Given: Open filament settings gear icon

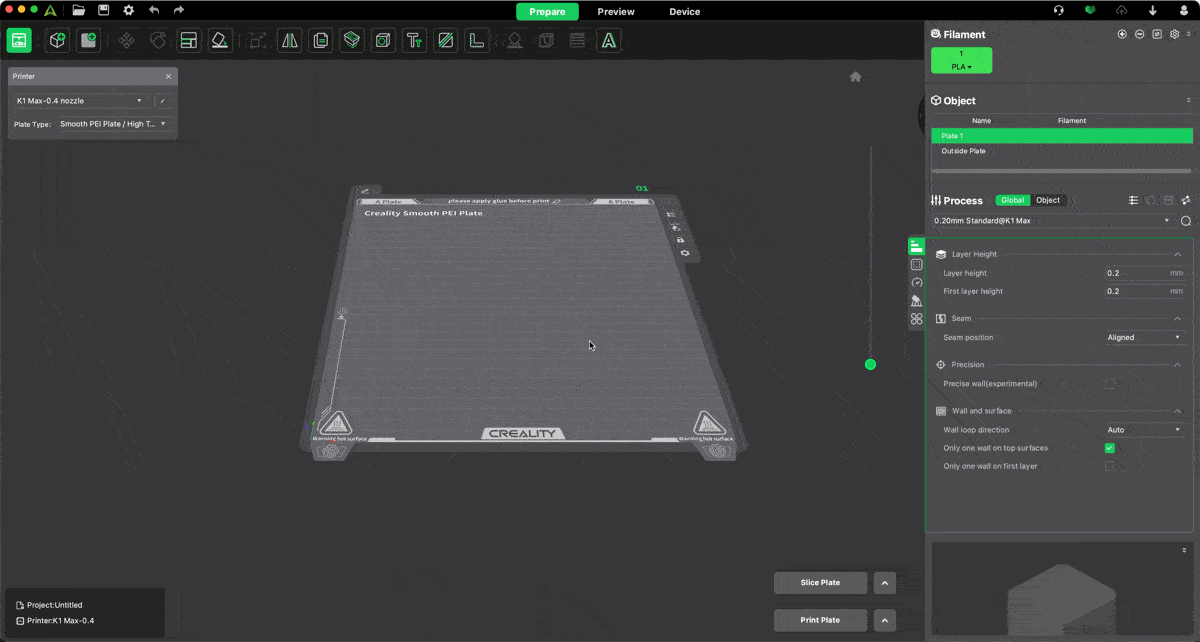Looking at the screenshot, I should click(1174, 34).
